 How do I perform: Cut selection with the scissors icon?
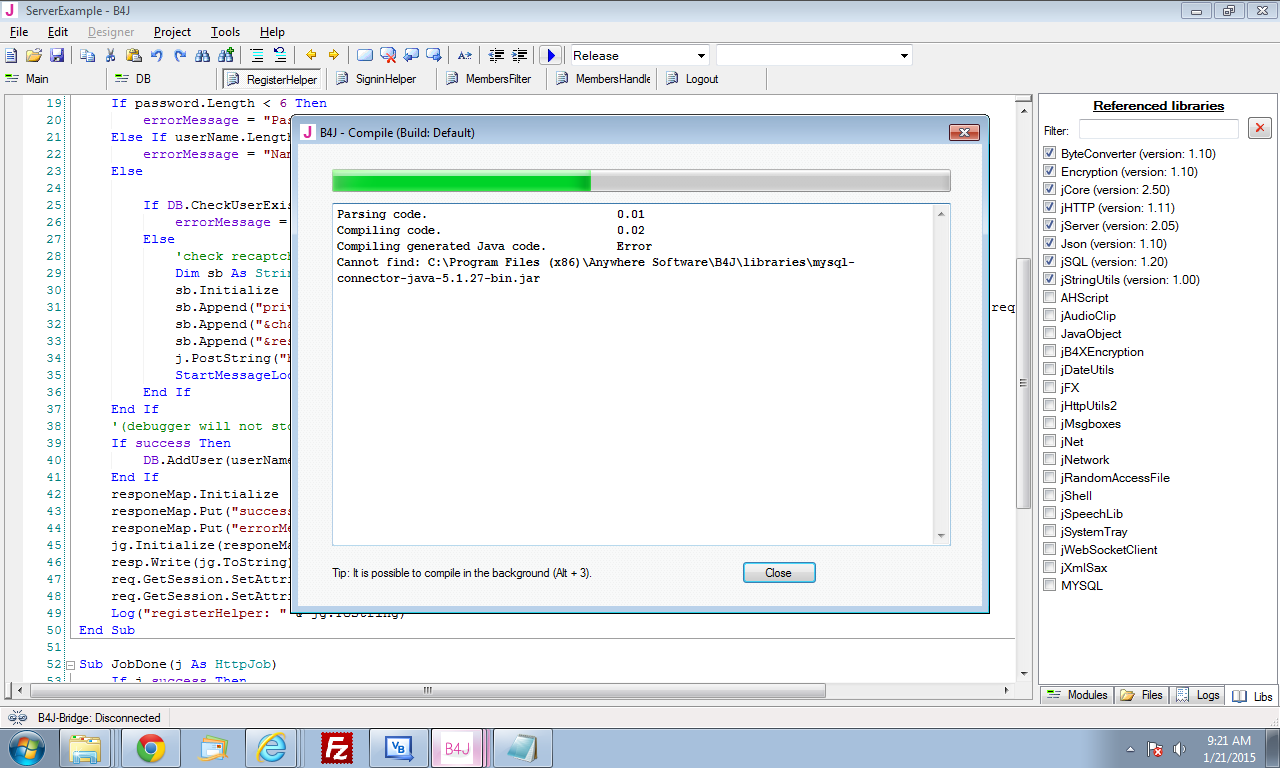[110, 56]
